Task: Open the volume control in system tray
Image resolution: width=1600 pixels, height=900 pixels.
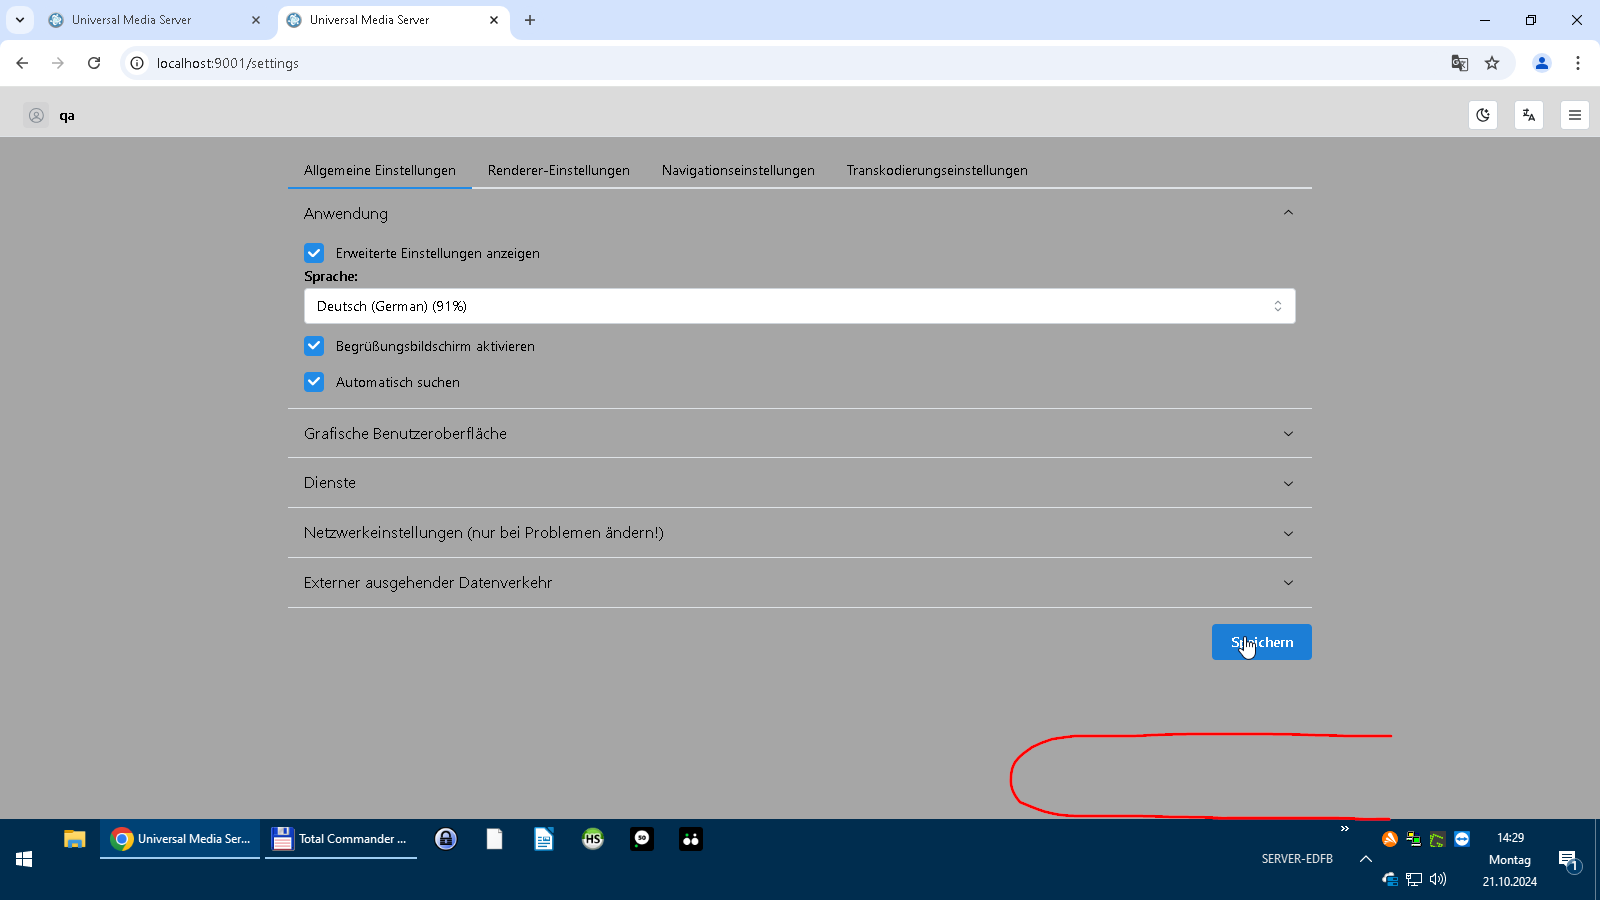Action: coord(1438,879)
